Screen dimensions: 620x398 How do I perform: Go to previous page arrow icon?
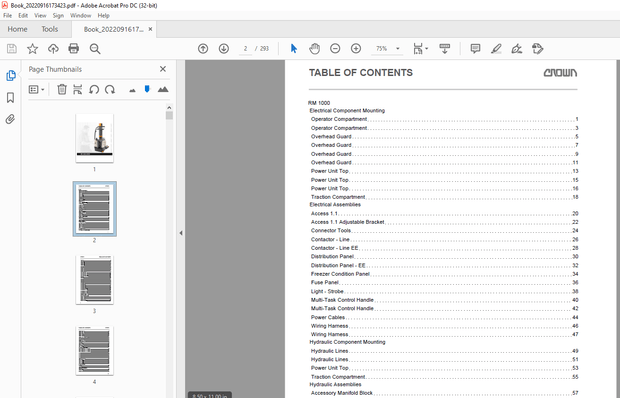tap(203, 49)
